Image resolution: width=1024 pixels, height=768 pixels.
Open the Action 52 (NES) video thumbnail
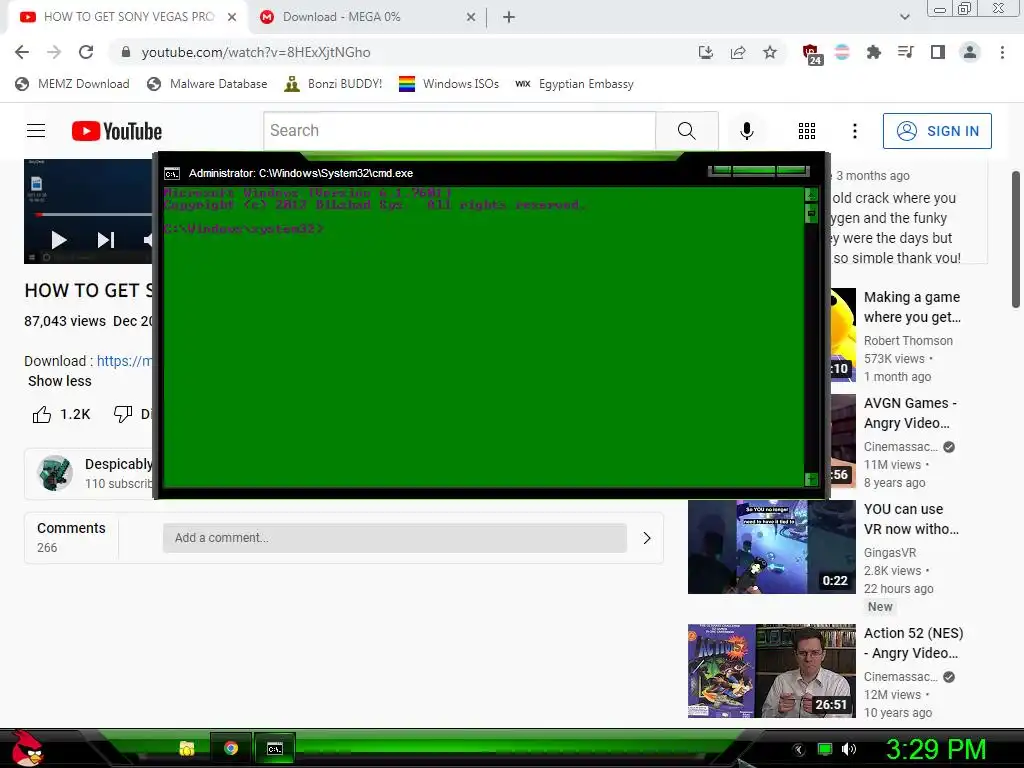[771, 671]
